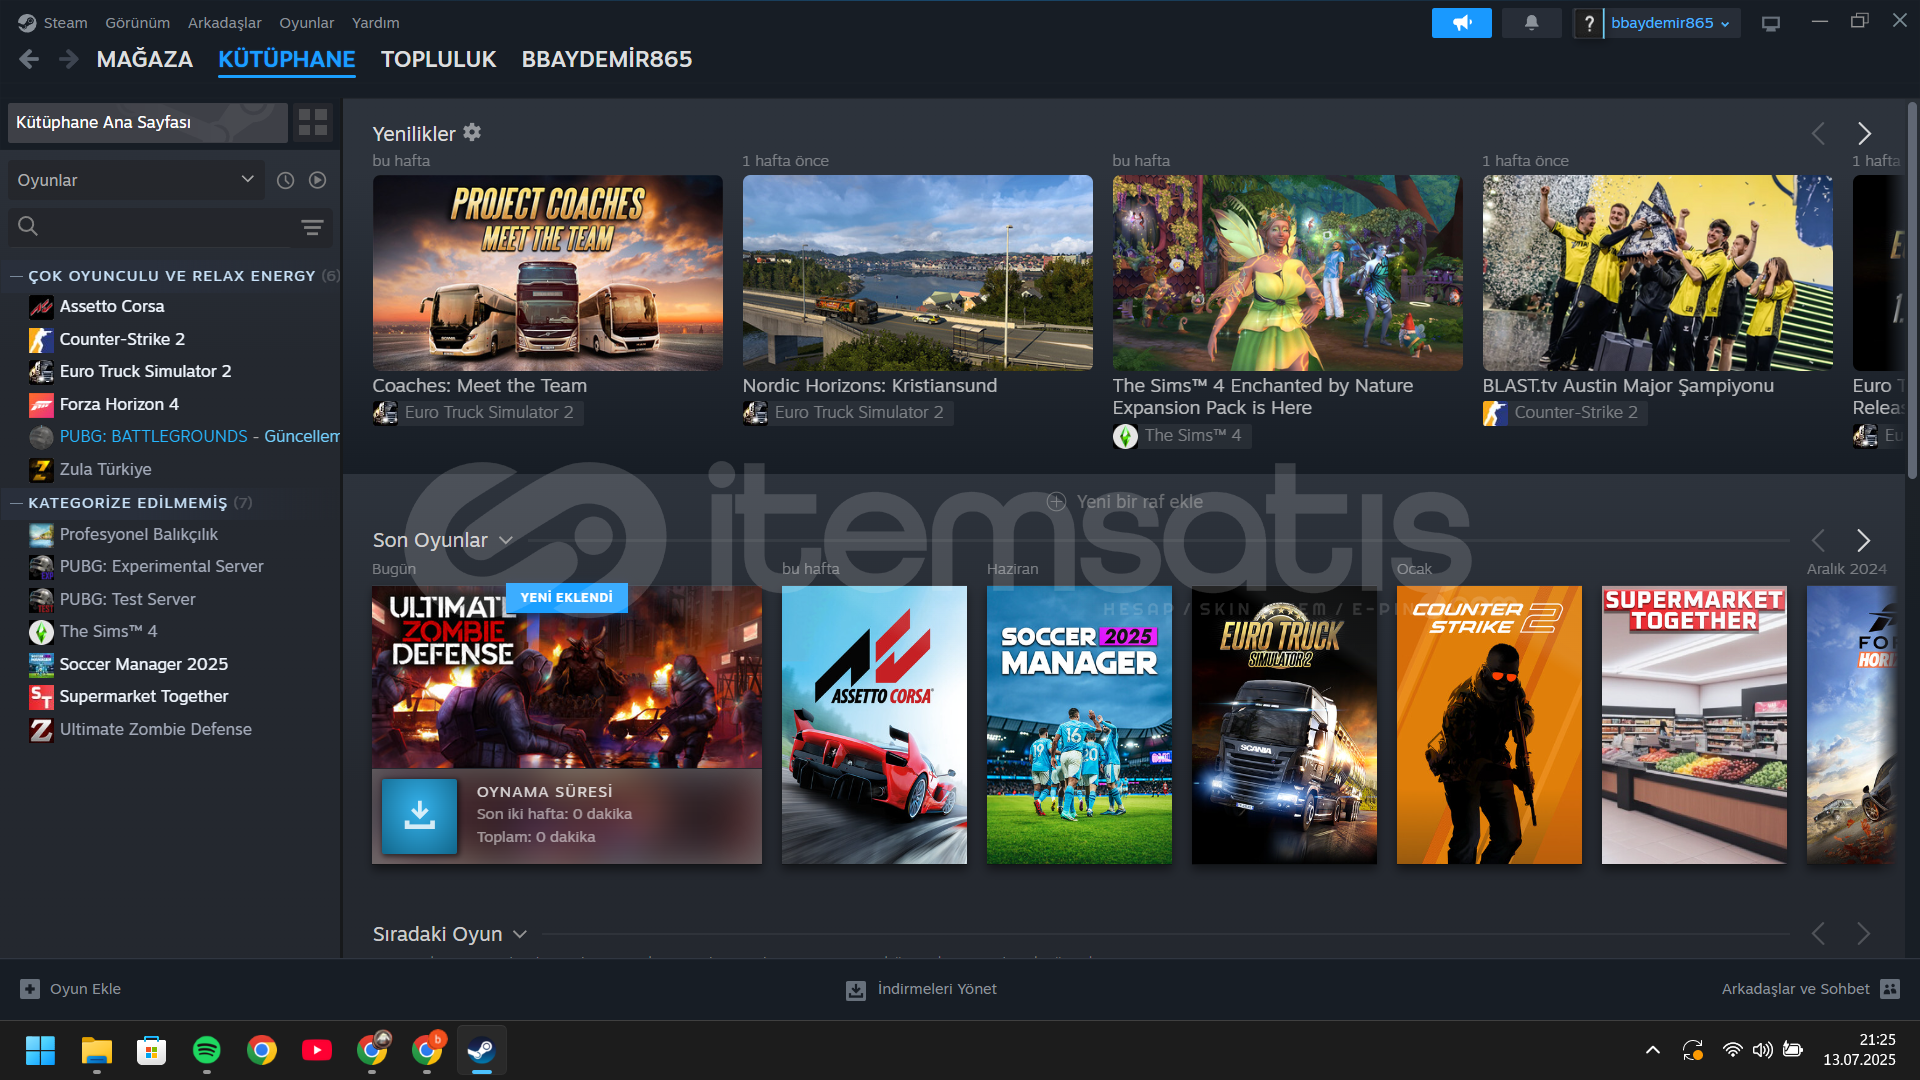1920x1080 pixels.
Task: Go forward with the right arrow
Action: click(x=68, y=59)
